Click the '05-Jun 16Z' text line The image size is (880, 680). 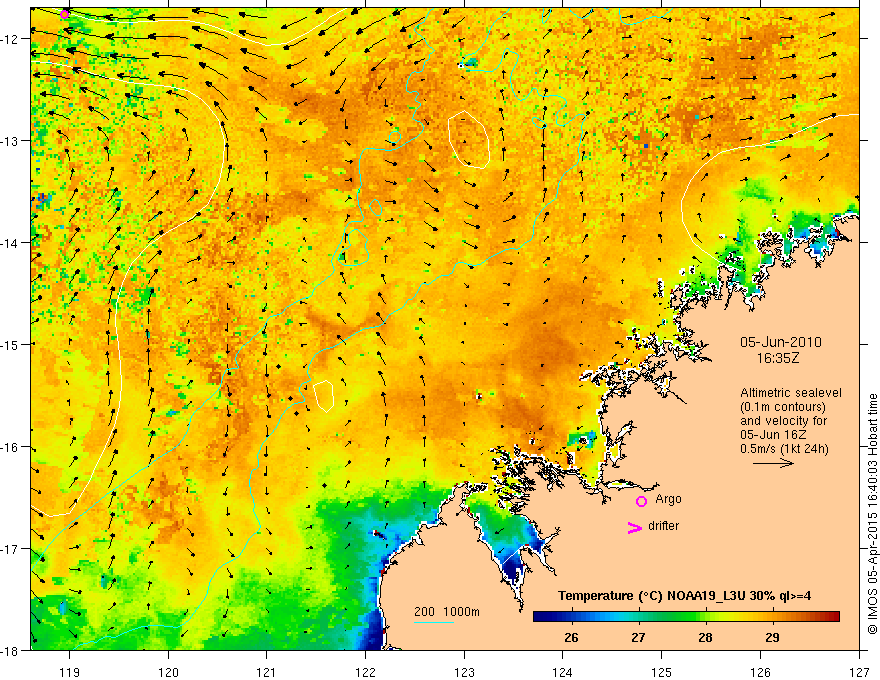[774, 435]
